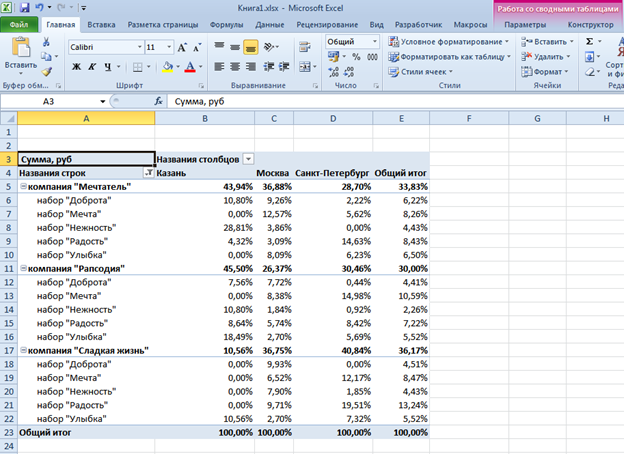Image resolution: width=624 pixels, height=454 pixels.
Task: Click the Save icon in quick access toolbar
Action: [22, 7]
